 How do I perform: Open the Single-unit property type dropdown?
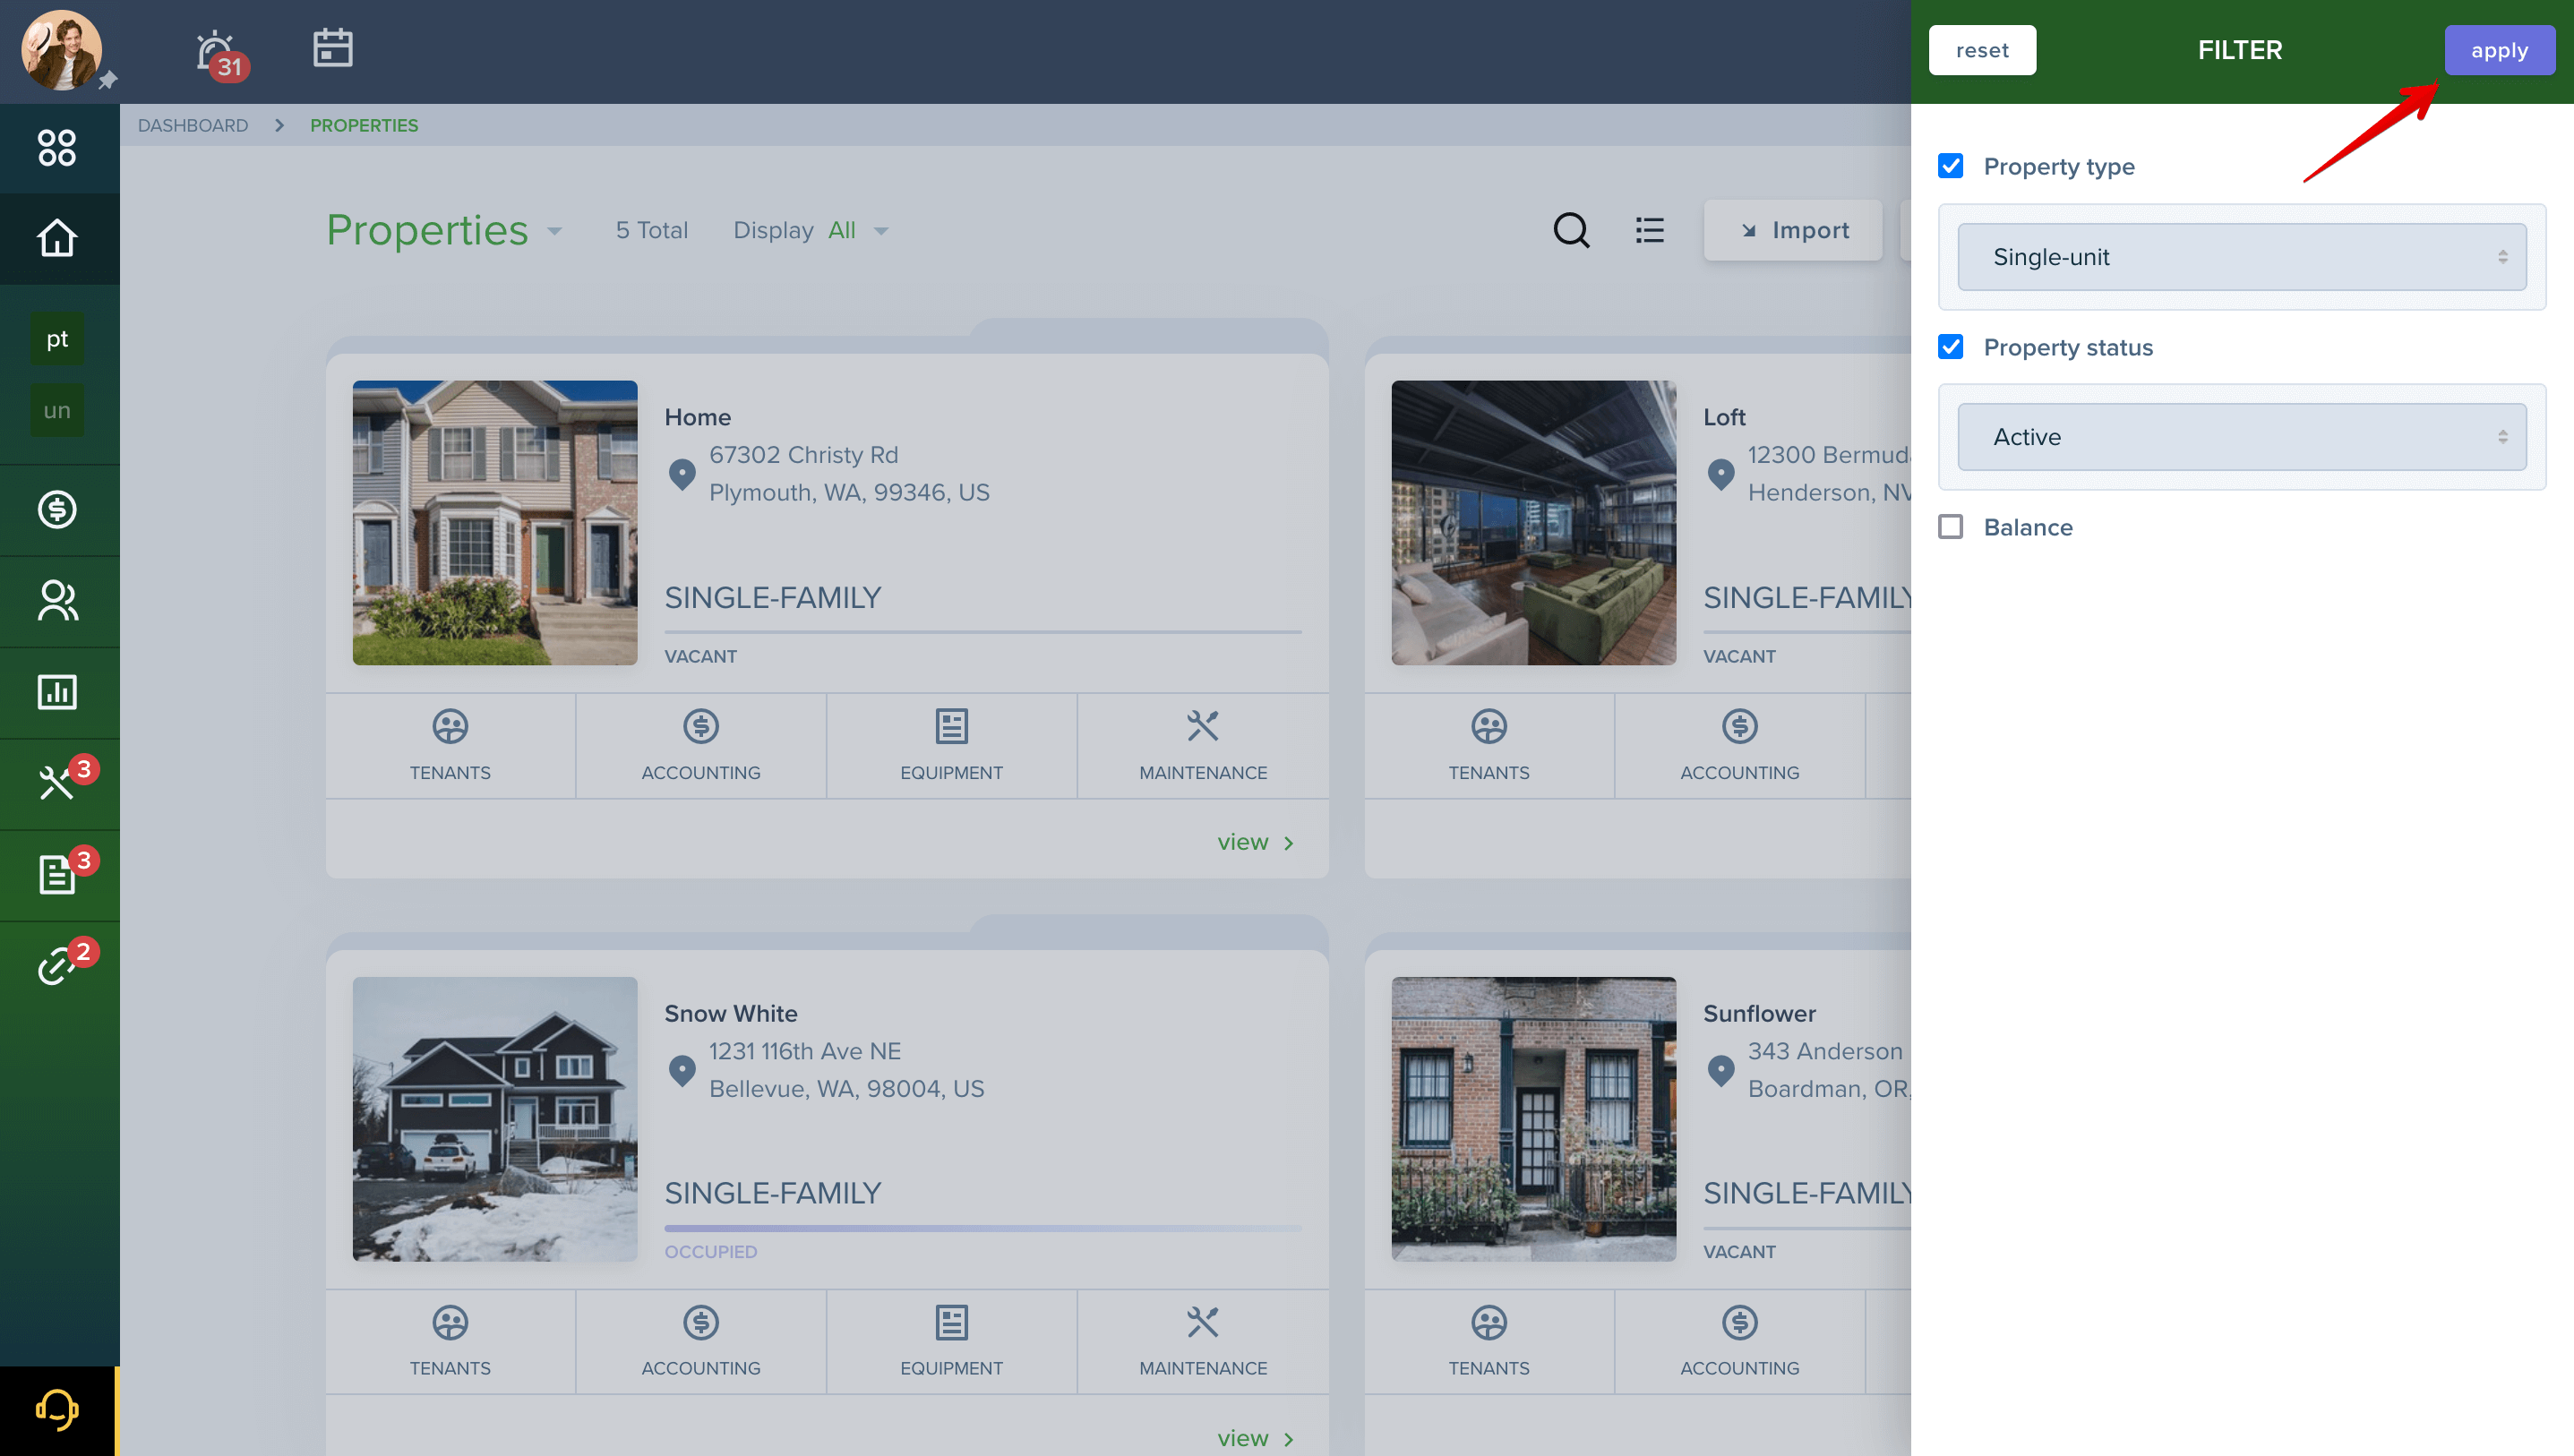pos(2242,257)
